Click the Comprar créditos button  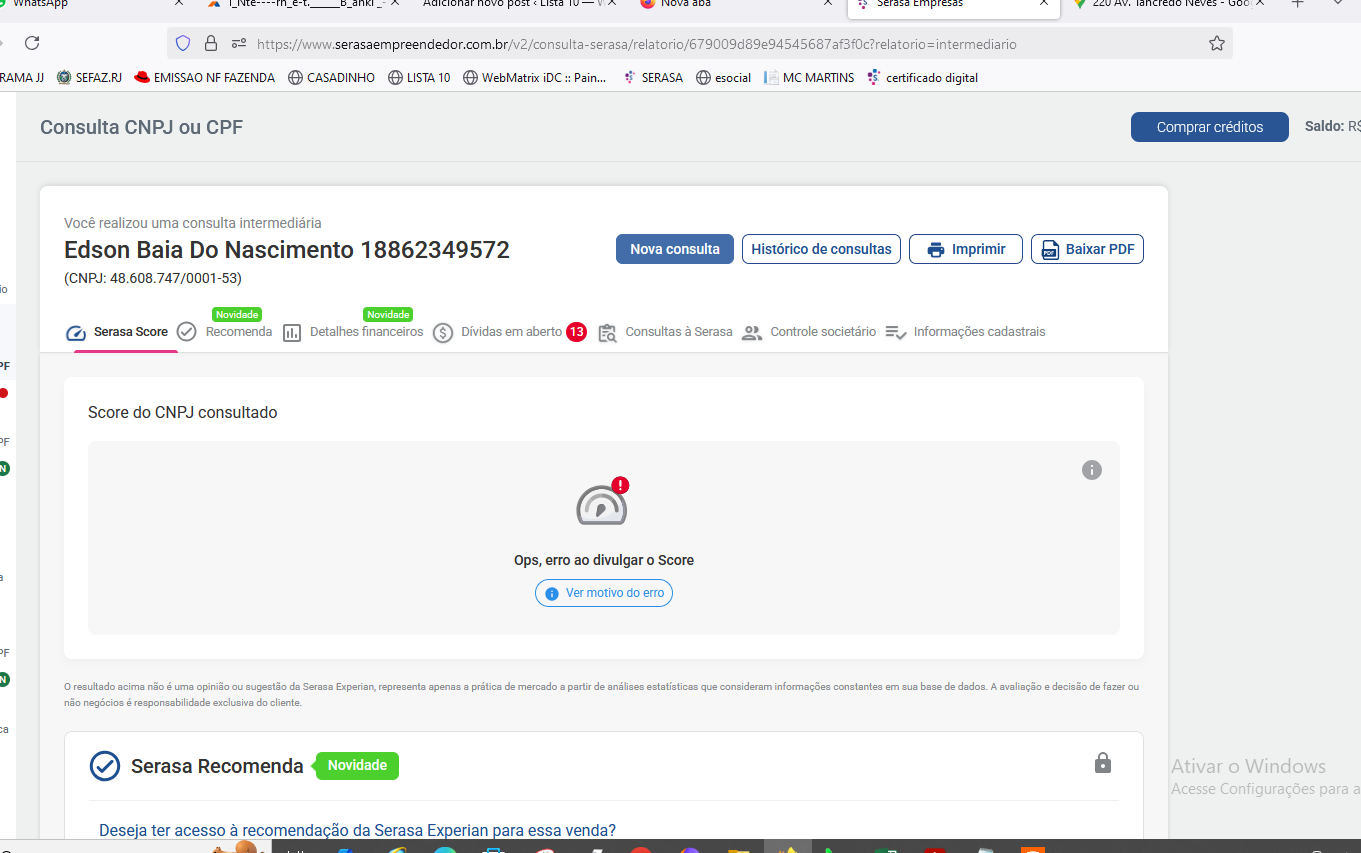point(1210,127)
